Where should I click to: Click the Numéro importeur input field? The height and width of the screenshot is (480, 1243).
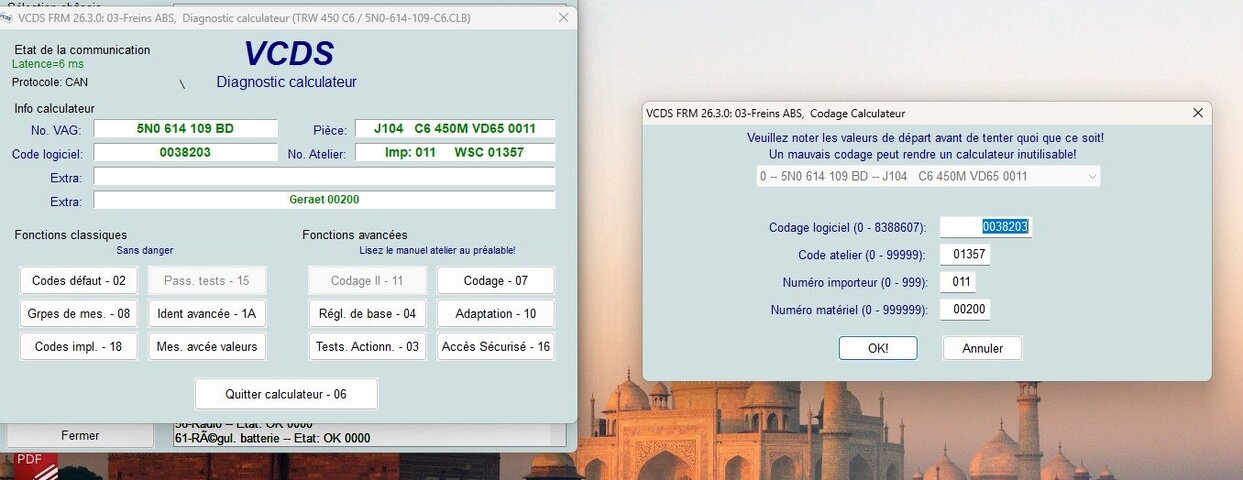958,282
